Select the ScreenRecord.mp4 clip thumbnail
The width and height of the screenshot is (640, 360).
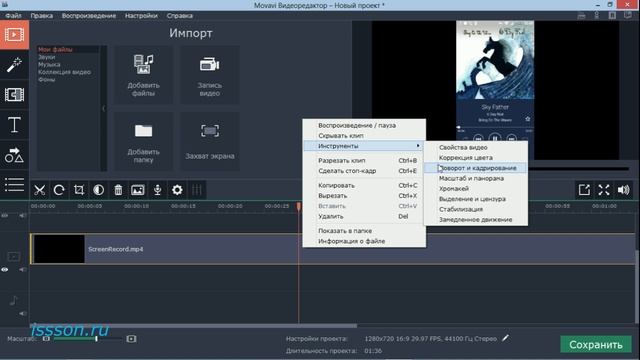click(x=60, y=249)
